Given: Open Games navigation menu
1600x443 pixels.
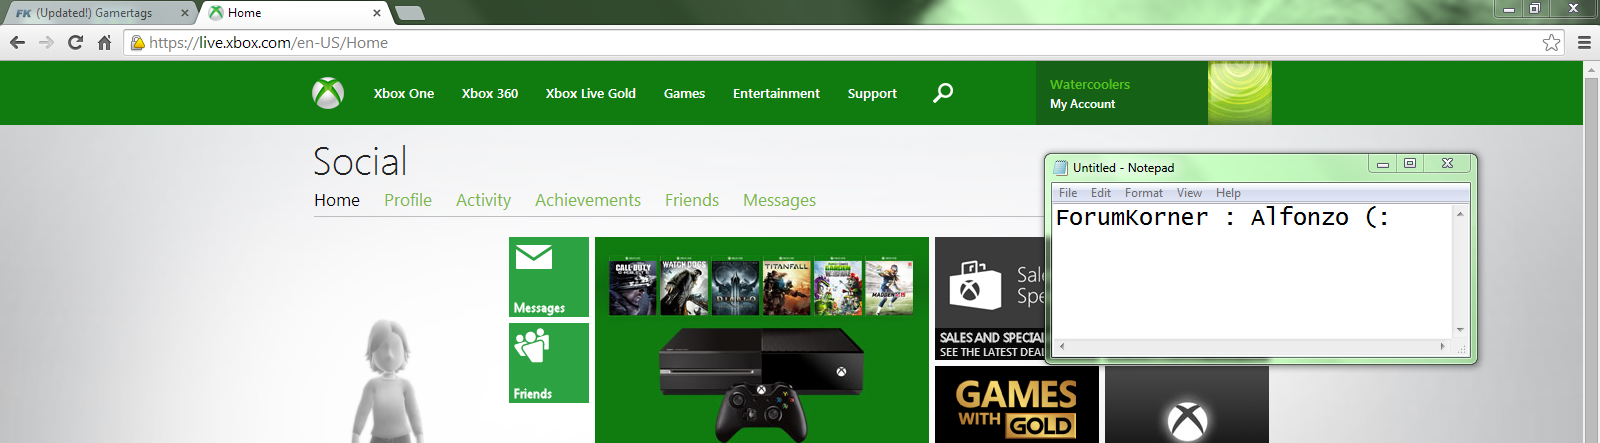Looking at the screenshot, I should 684,93.
